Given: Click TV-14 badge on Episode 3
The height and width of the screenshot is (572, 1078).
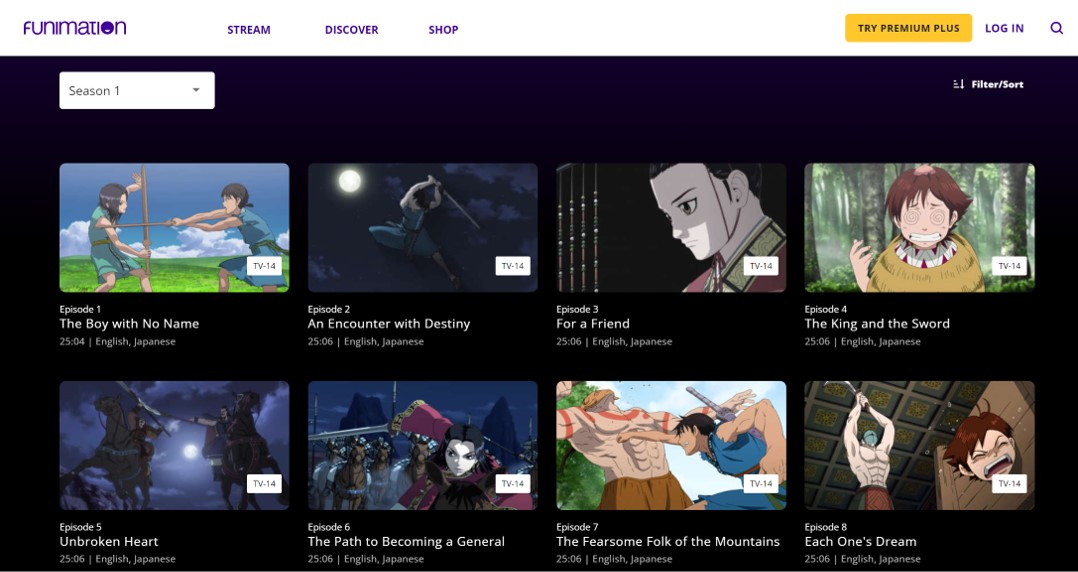Looking at the screenshot, I should 761,266.
